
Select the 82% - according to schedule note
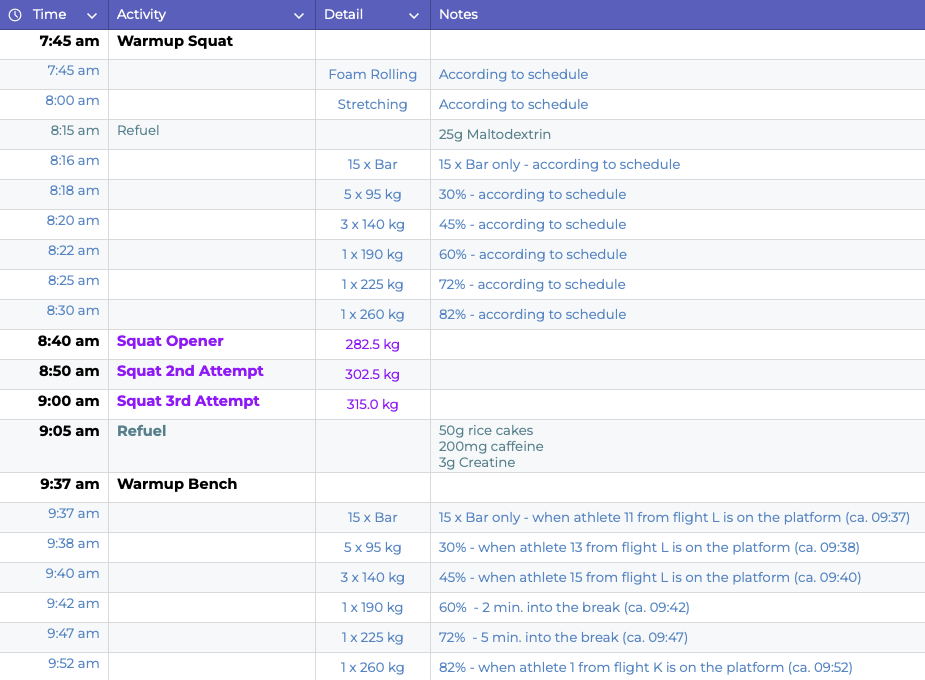(x=532, y=315)
